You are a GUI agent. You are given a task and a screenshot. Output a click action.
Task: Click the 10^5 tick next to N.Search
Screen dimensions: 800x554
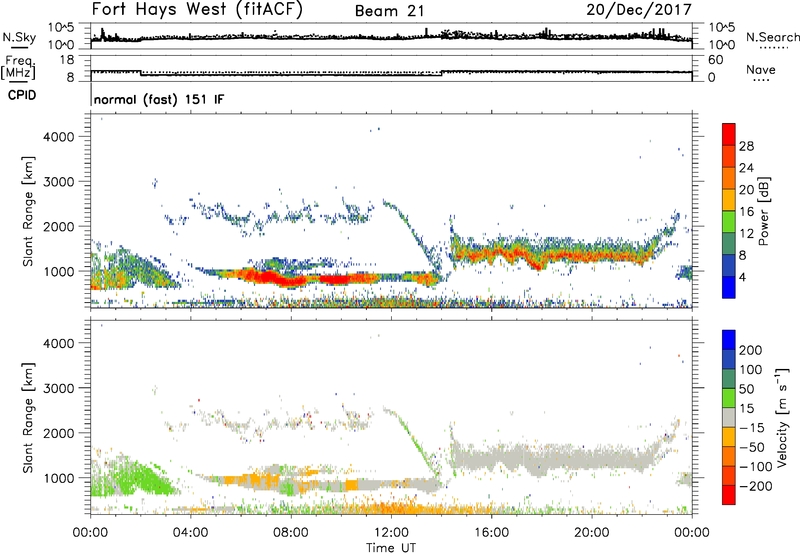click(722, 27)
